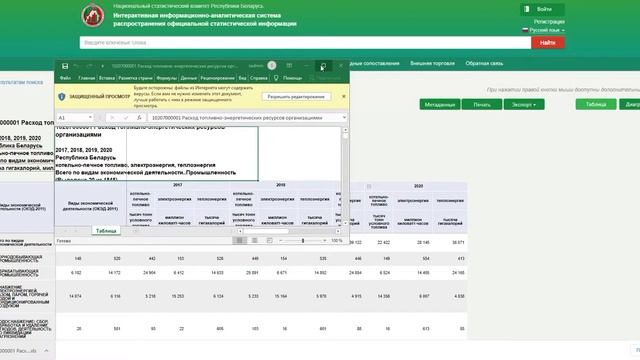Image resolution: width=640 pixels, height=360 pixels.
Task: Click zoom out minus in Excel status bar
Action: tap(280, 241)
